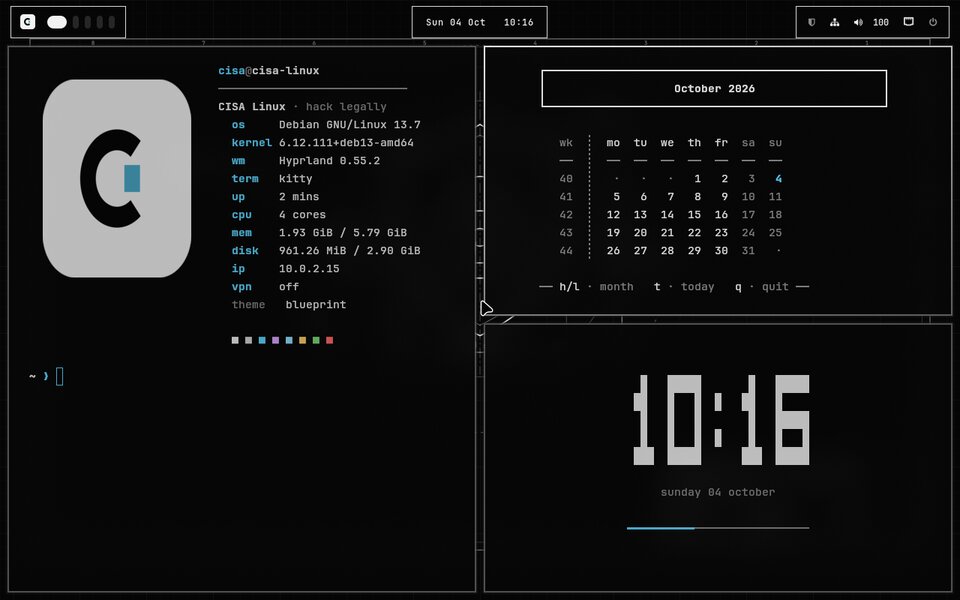Click week number 44 in calendar

(566, 250)
